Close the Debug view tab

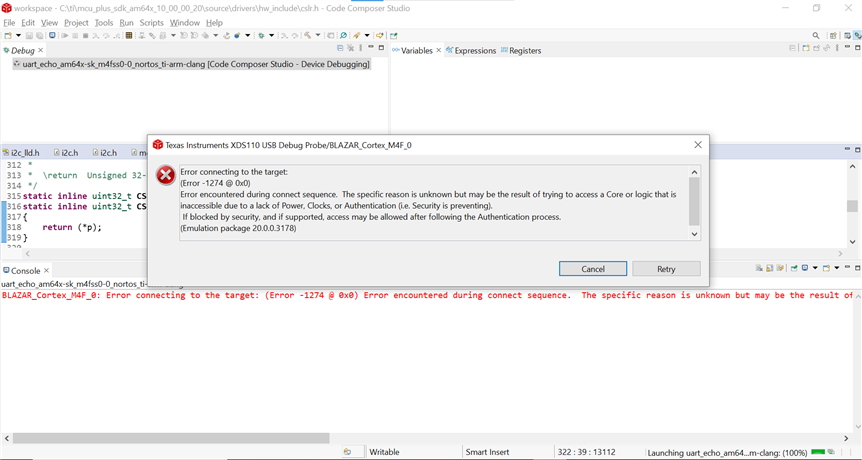[x=40, y=50]
